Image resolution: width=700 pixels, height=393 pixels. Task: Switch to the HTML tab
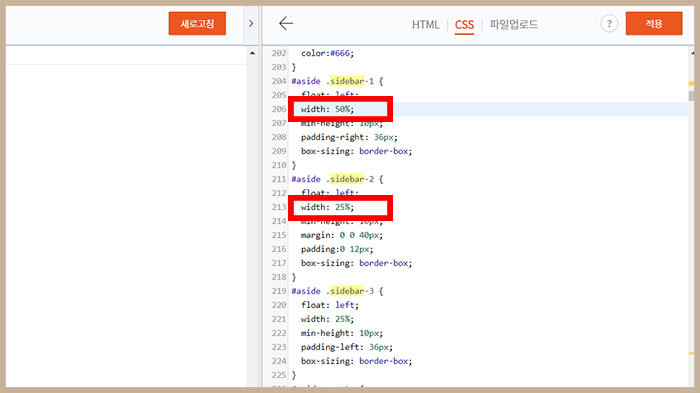click(x=425, y=25)
